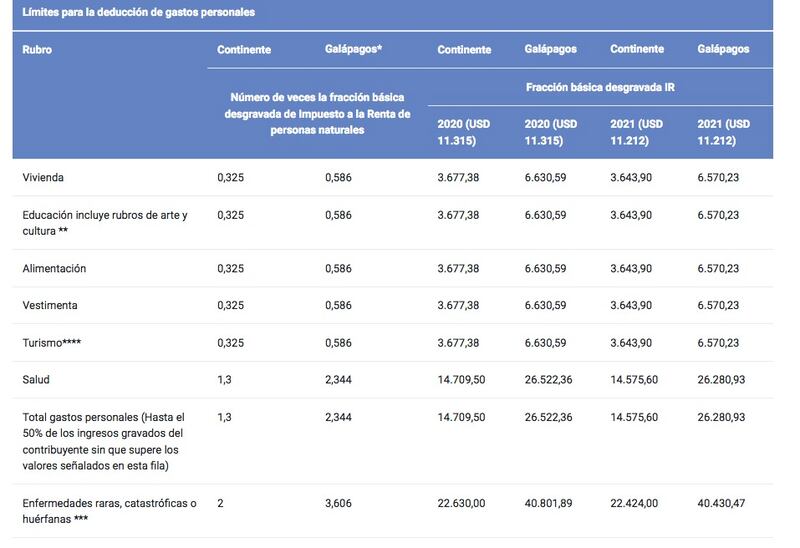Click the 2021 (USD 11.212) Galápagos header

(x=723, y=132)
